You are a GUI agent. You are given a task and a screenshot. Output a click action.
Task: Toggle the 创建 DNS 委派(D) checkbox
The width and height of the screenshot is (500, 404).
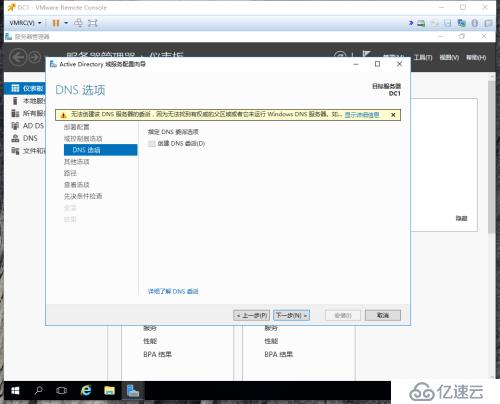coord(152,144)
